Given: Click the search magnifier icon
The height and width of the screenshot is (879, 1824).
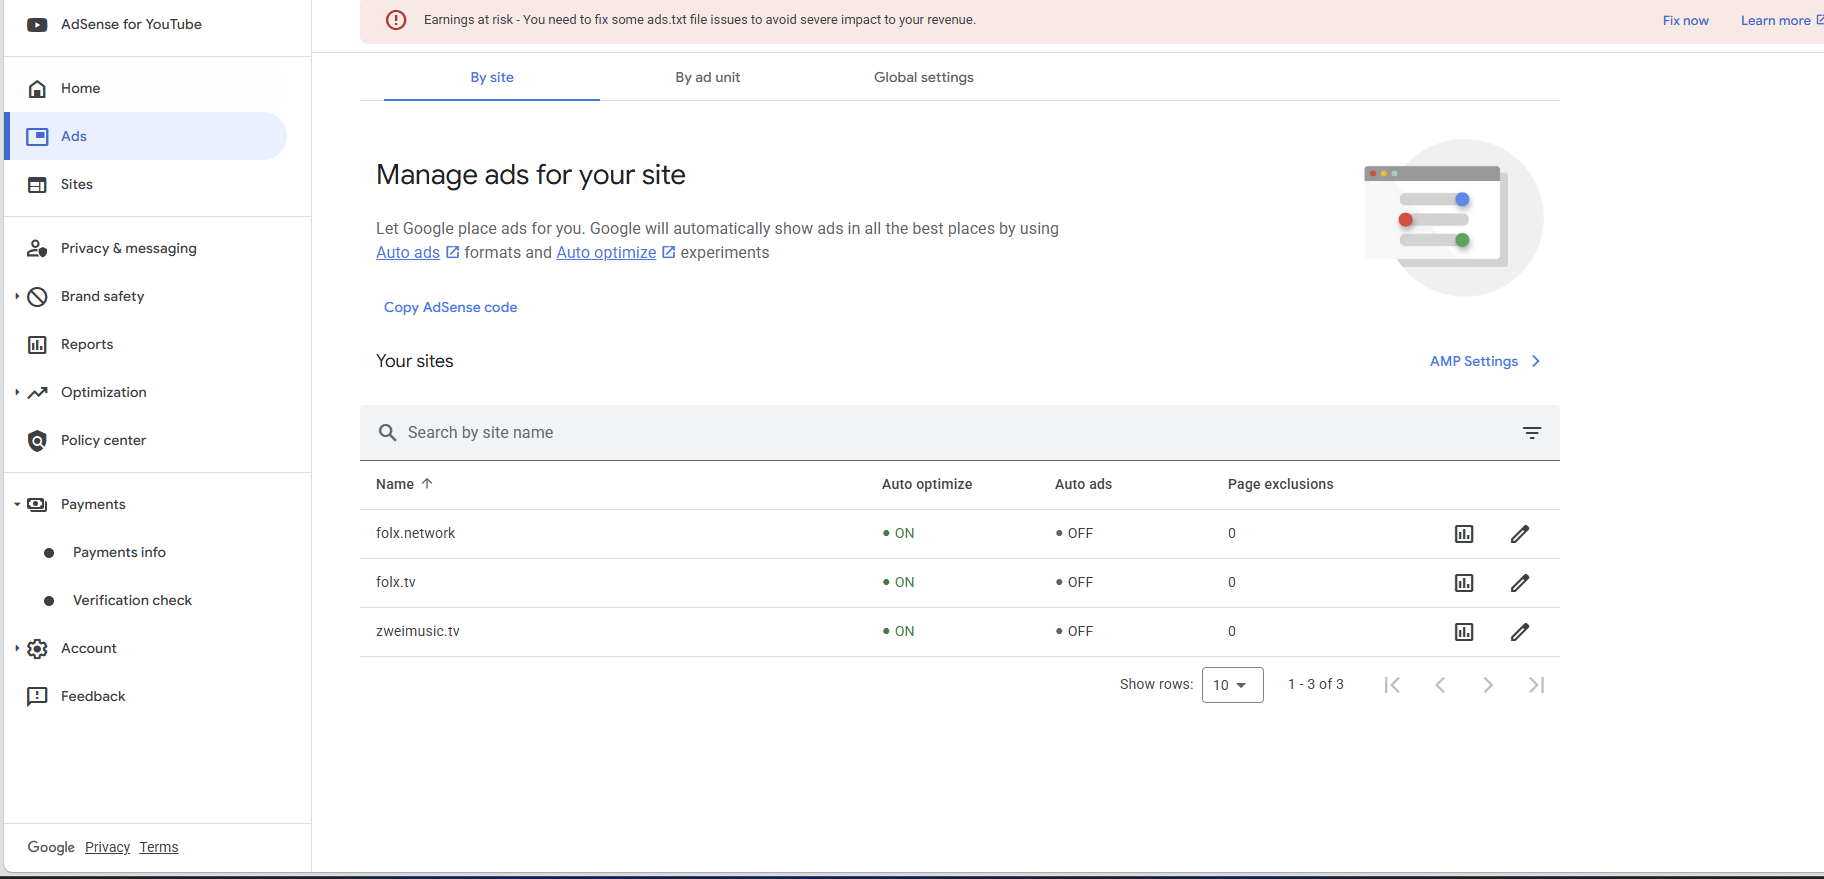Looking at the screenshot, I should pyautogui.click(x=387, y=433).
